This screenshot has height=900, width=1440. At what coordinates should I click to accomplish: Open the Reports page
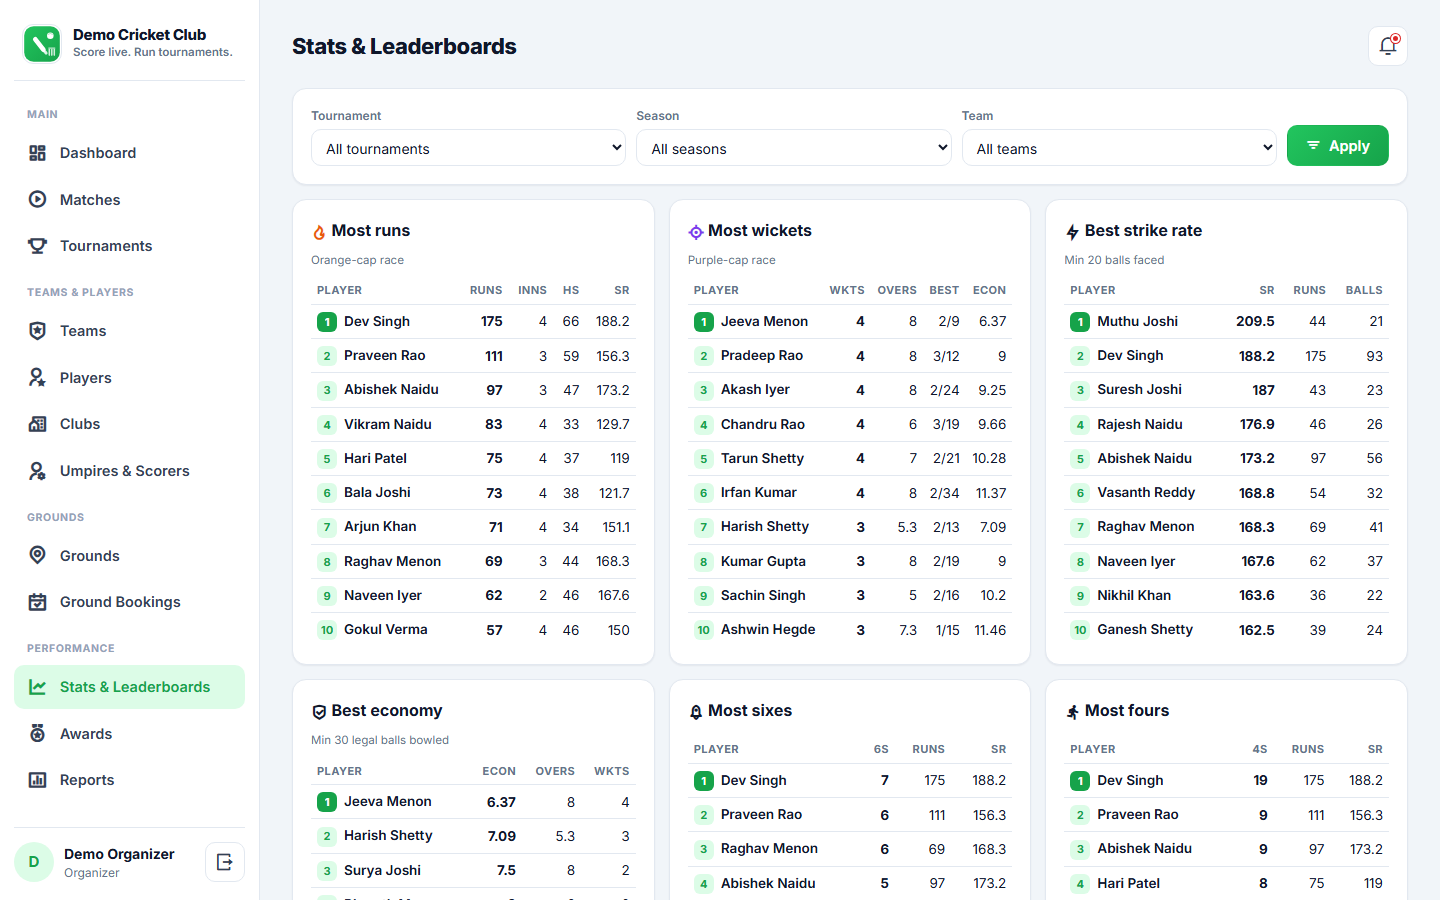[x=130, y=780]
